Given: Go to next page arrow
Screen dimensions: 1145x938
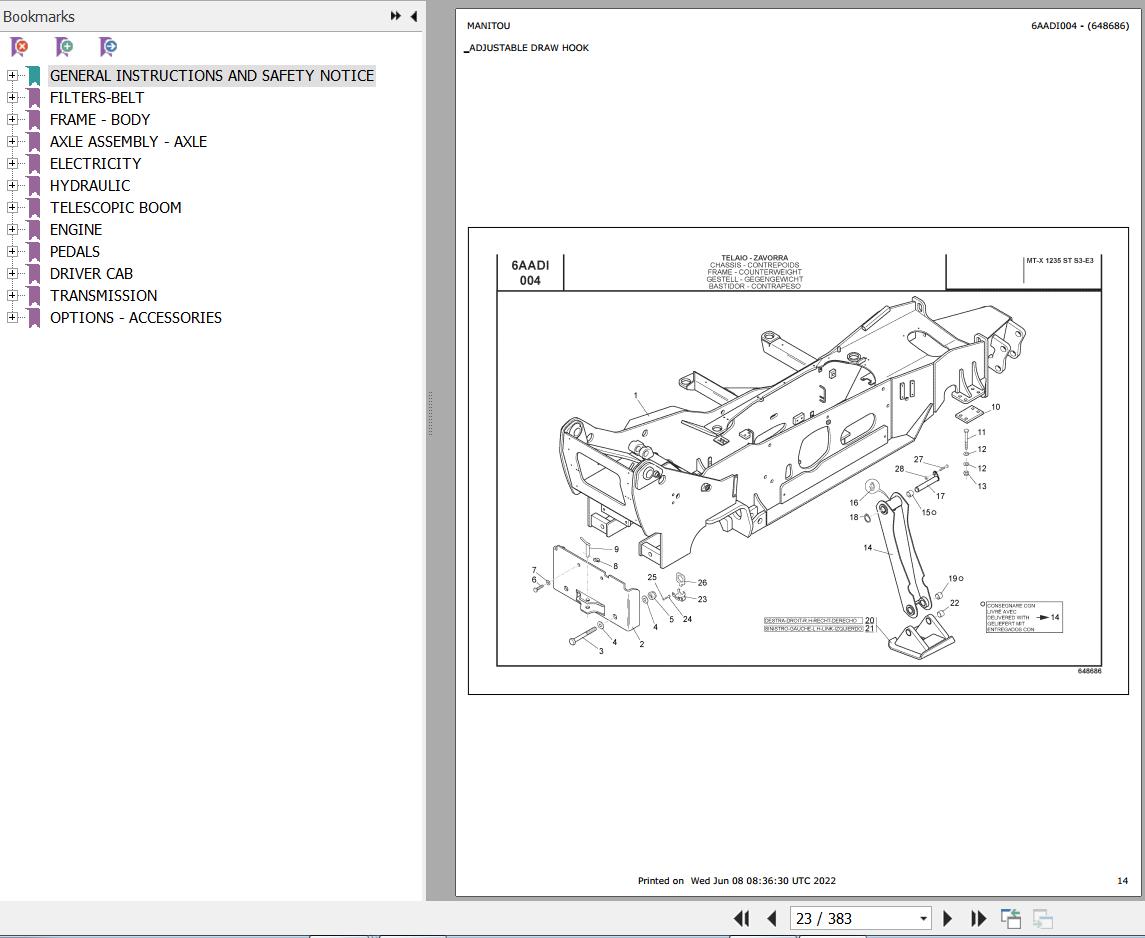Looking at the screenshot, I should click(948, 918).
